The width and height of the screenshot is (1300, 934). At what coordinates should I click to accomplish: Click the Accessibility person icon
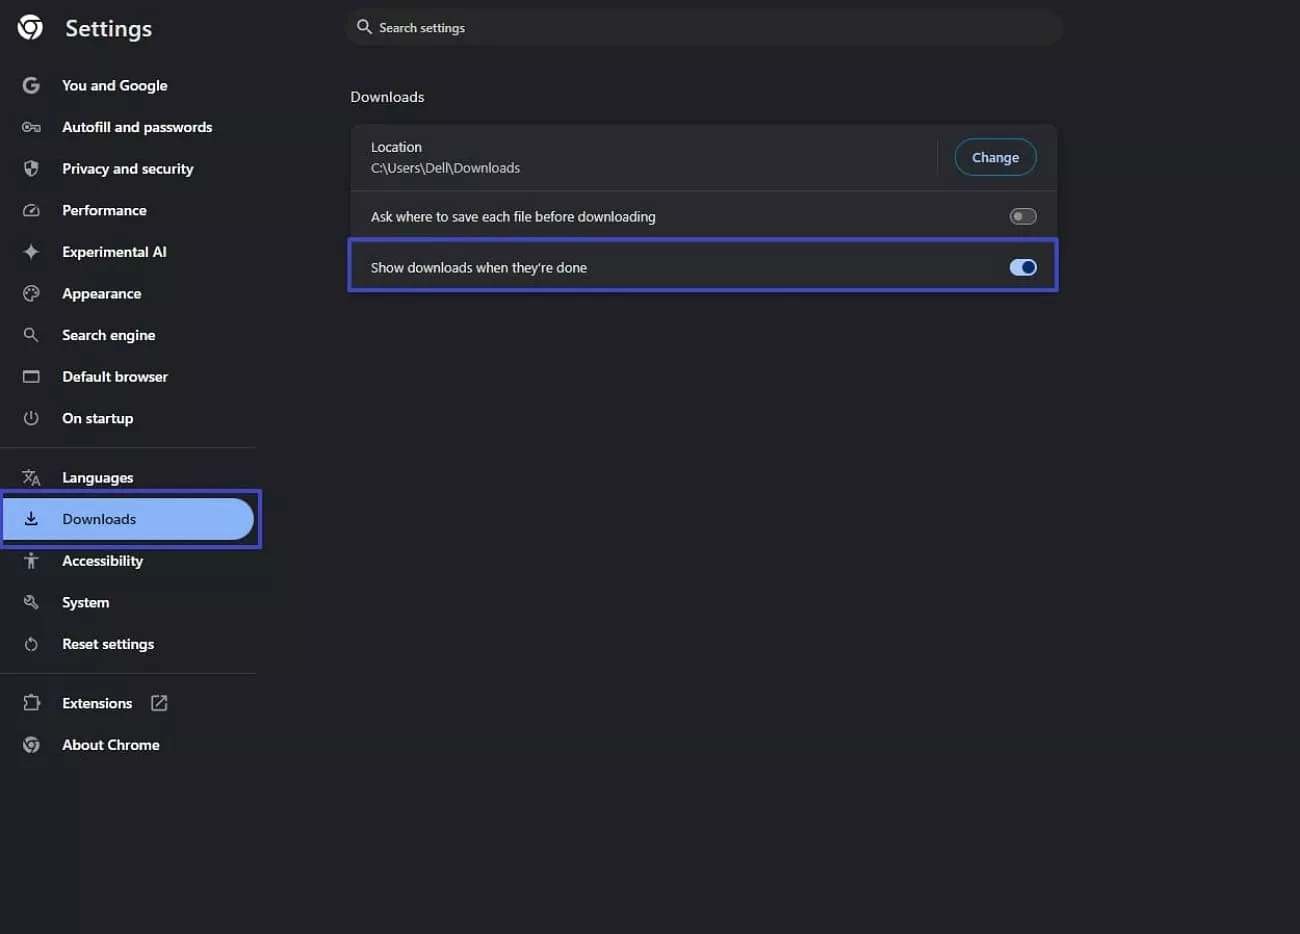click(31, 560)
